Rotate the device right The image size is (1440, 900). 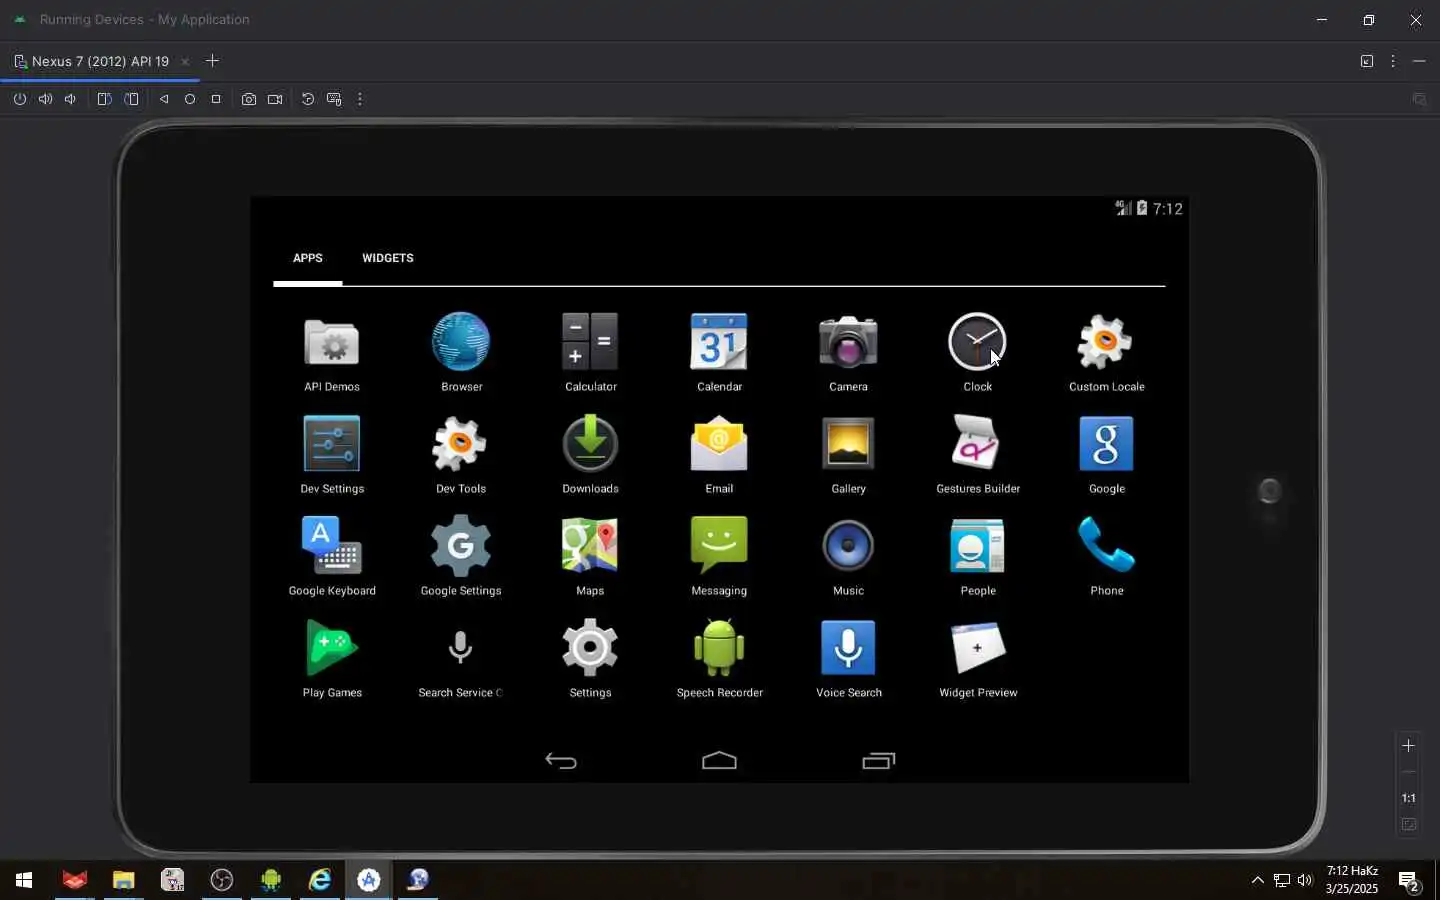click(131, 99)
